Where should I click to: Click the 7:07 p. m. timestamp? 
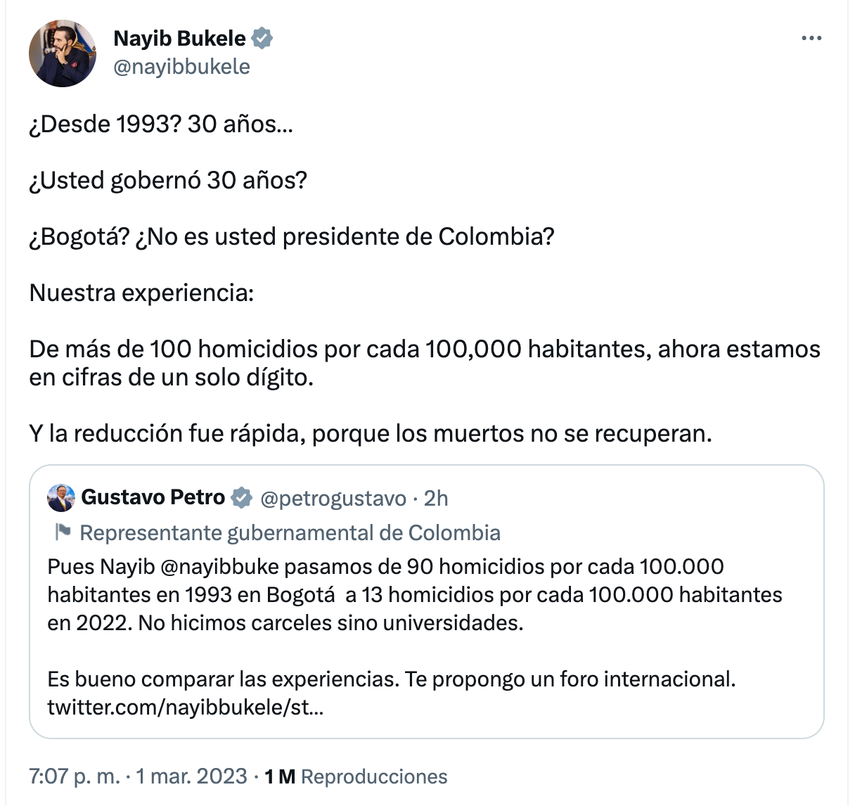pyautogui.click(x=76, y=776)
